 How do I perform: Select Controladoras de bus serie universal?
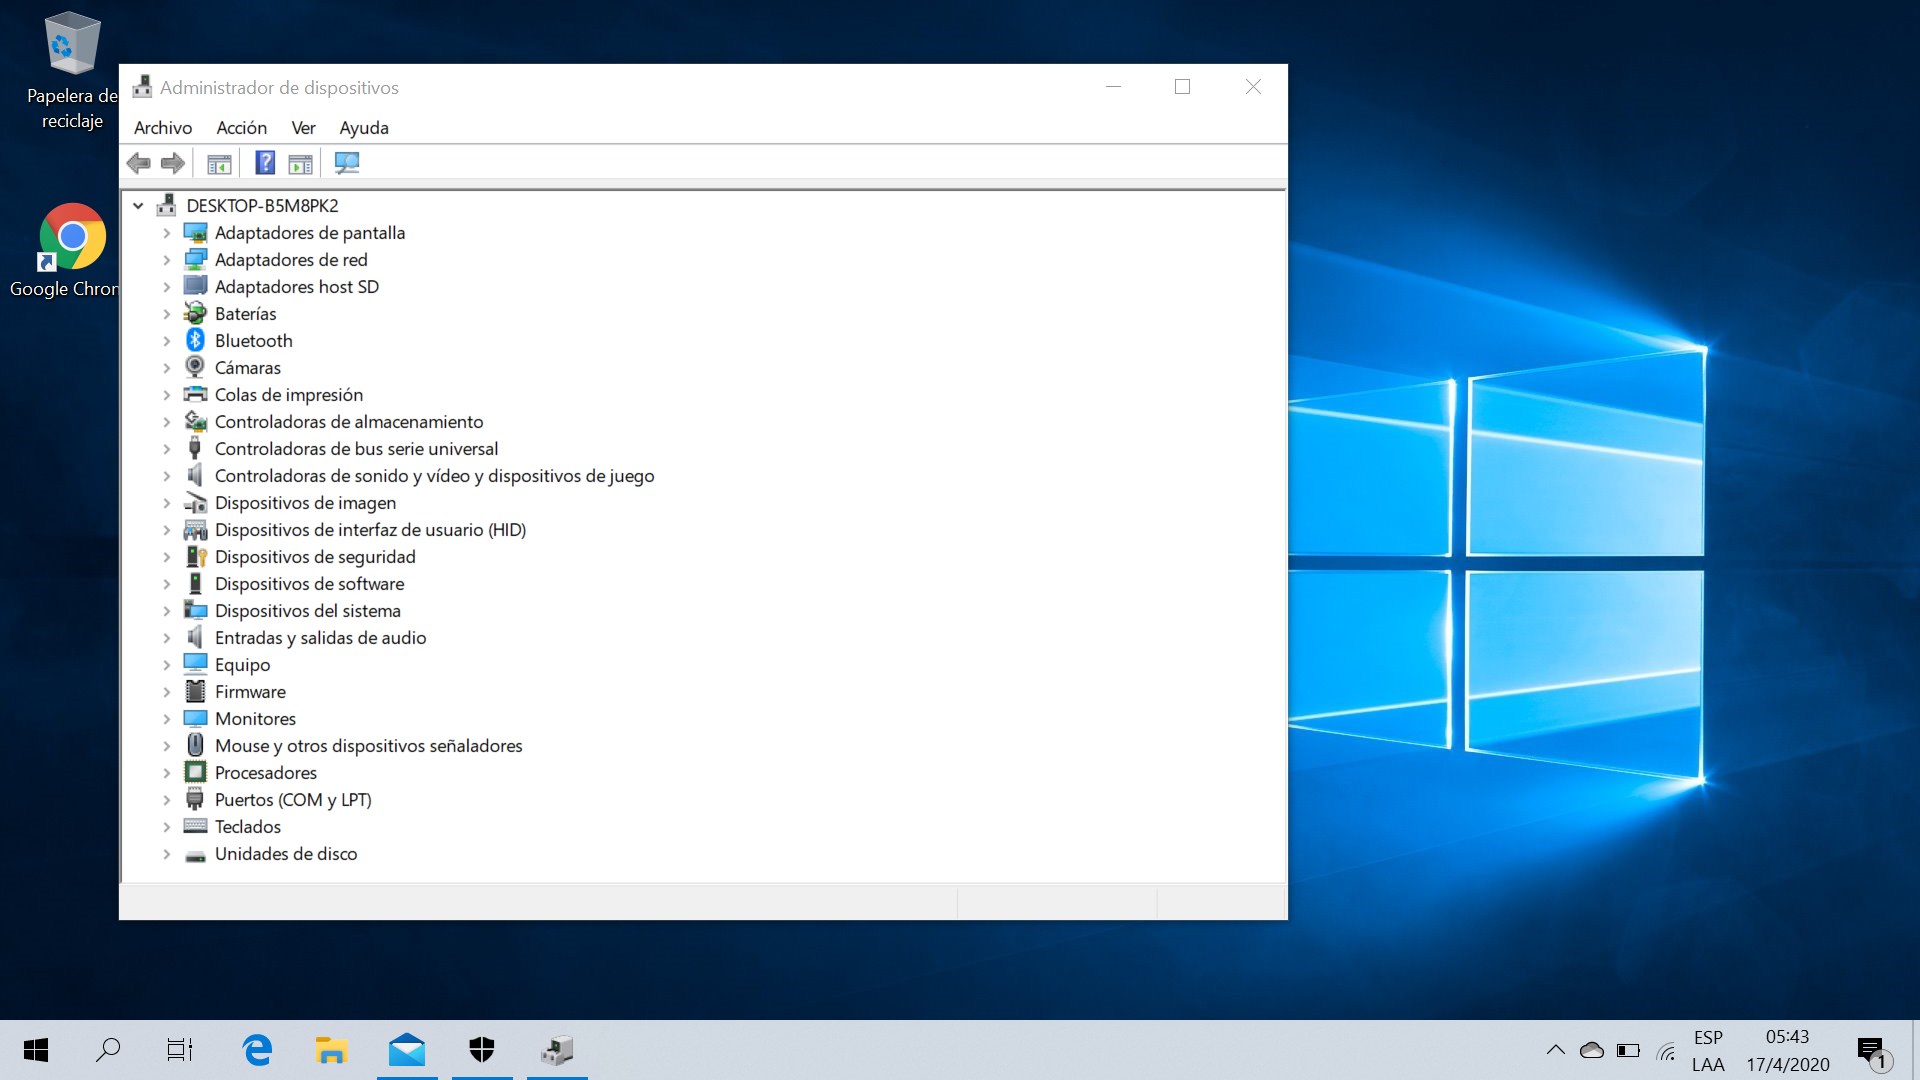(x=356, y=449)
